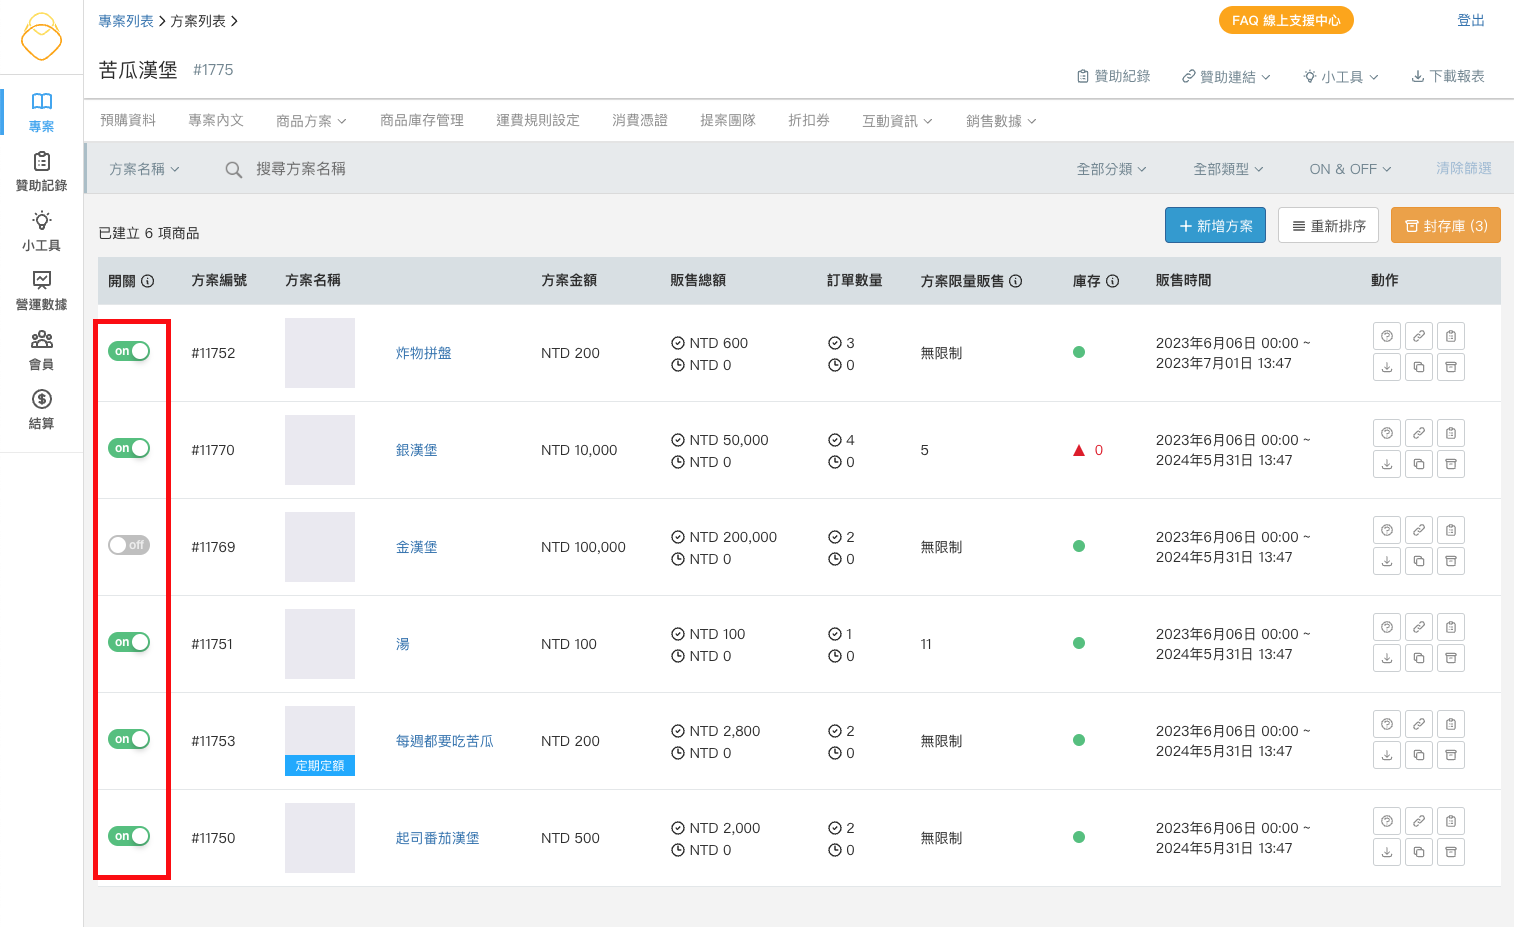Click info icon next to 開關 header
This screenshot has height=927, width=1514.
(x=148, y=281)
